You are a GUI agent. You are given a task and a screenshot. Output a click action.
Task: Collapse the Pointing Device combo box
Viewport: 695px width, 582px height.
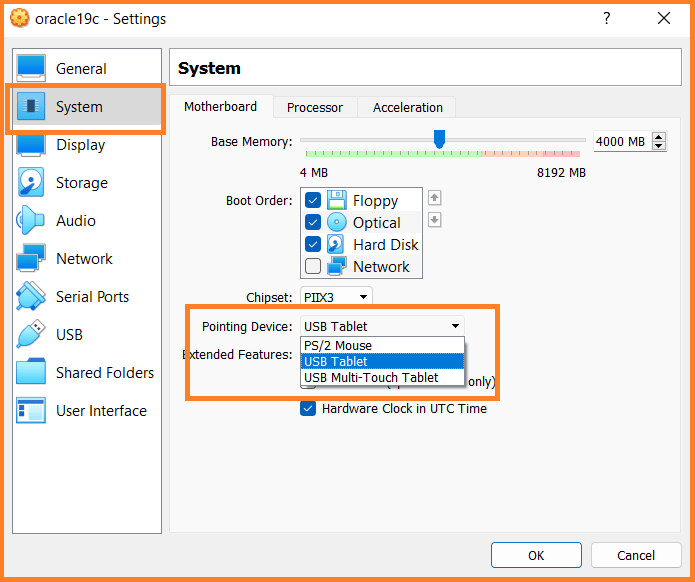382,326
